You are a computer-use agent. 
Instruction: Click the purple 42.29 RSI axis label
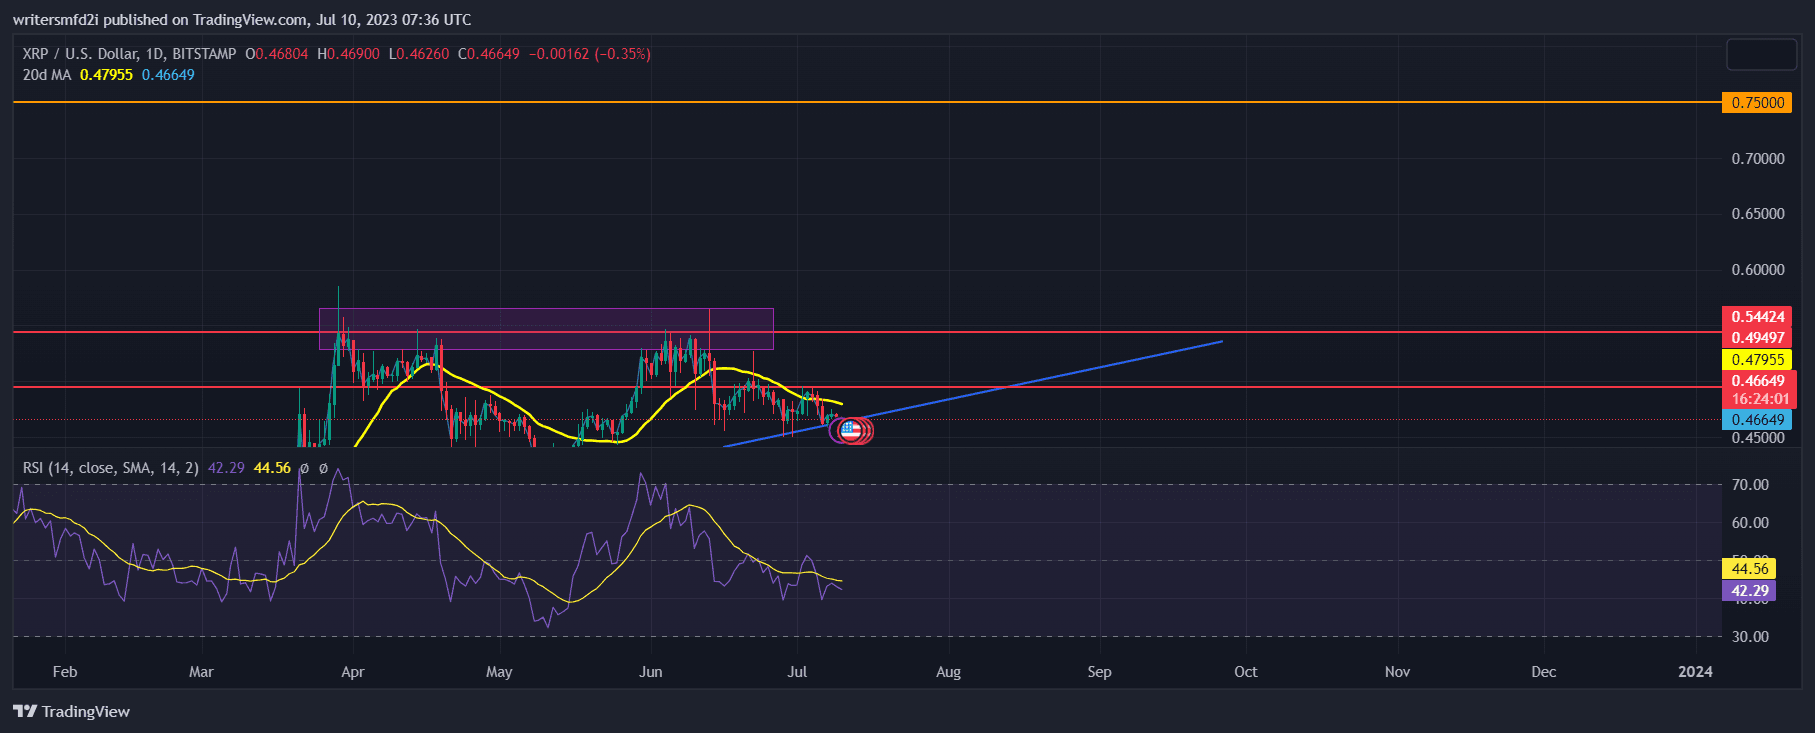point(1749,591)
